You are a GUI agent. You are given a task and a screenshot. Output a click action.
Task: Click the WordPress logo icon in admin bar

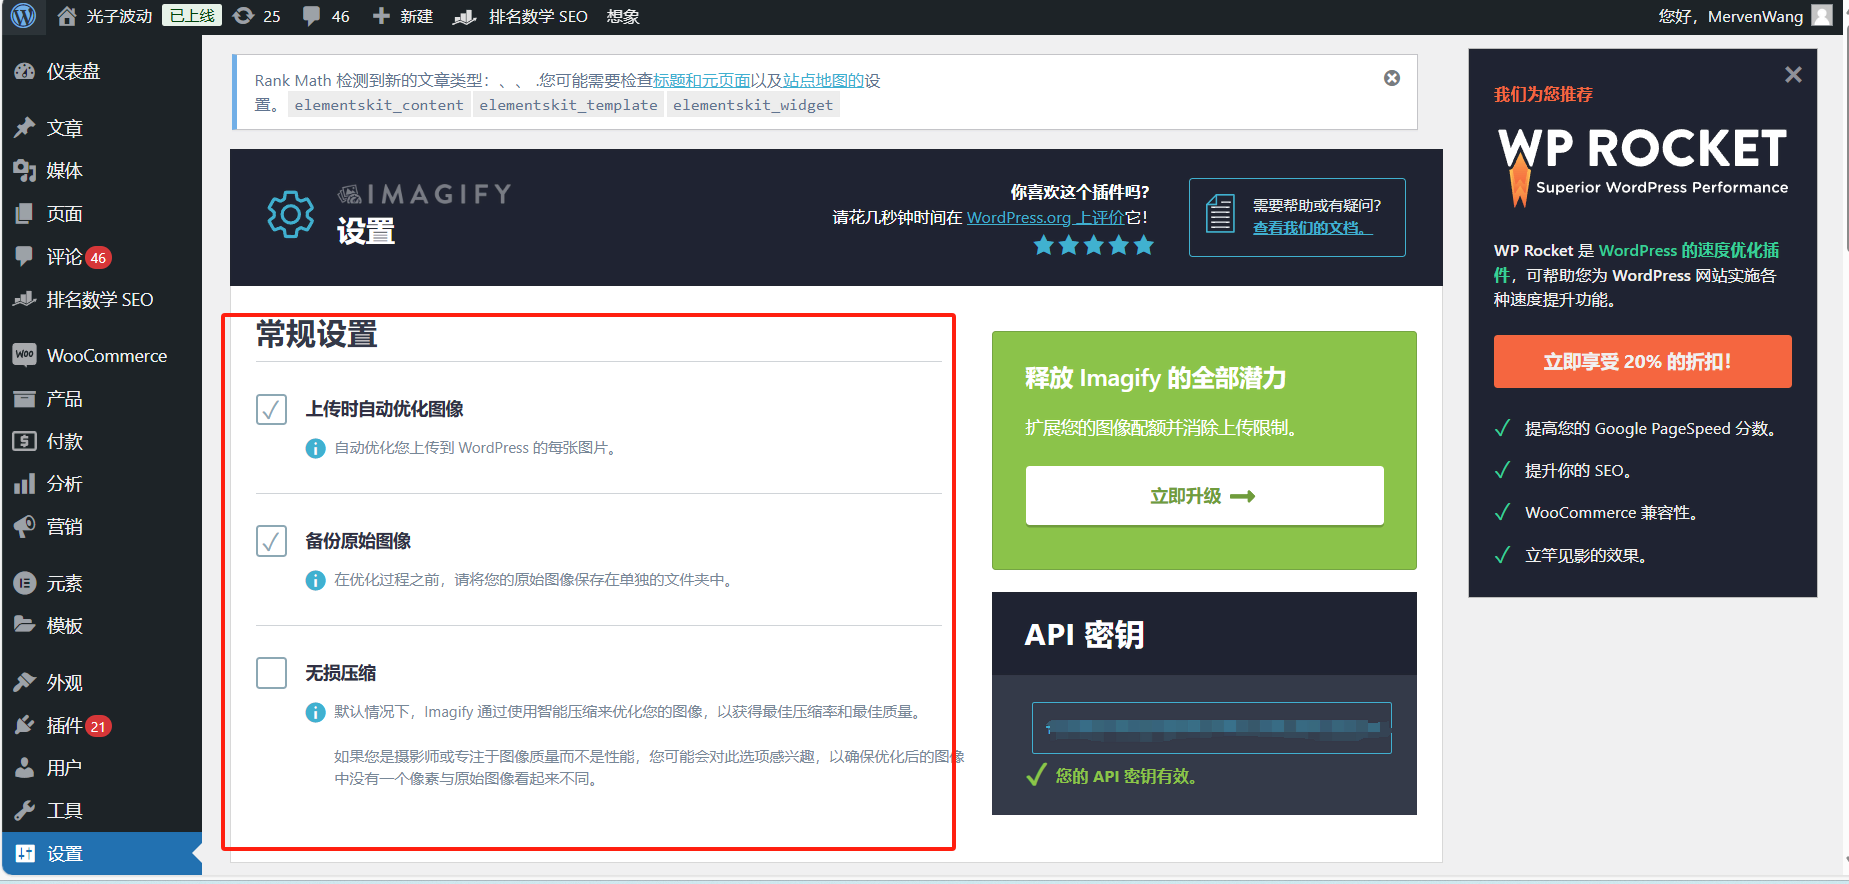pos(23,16)
